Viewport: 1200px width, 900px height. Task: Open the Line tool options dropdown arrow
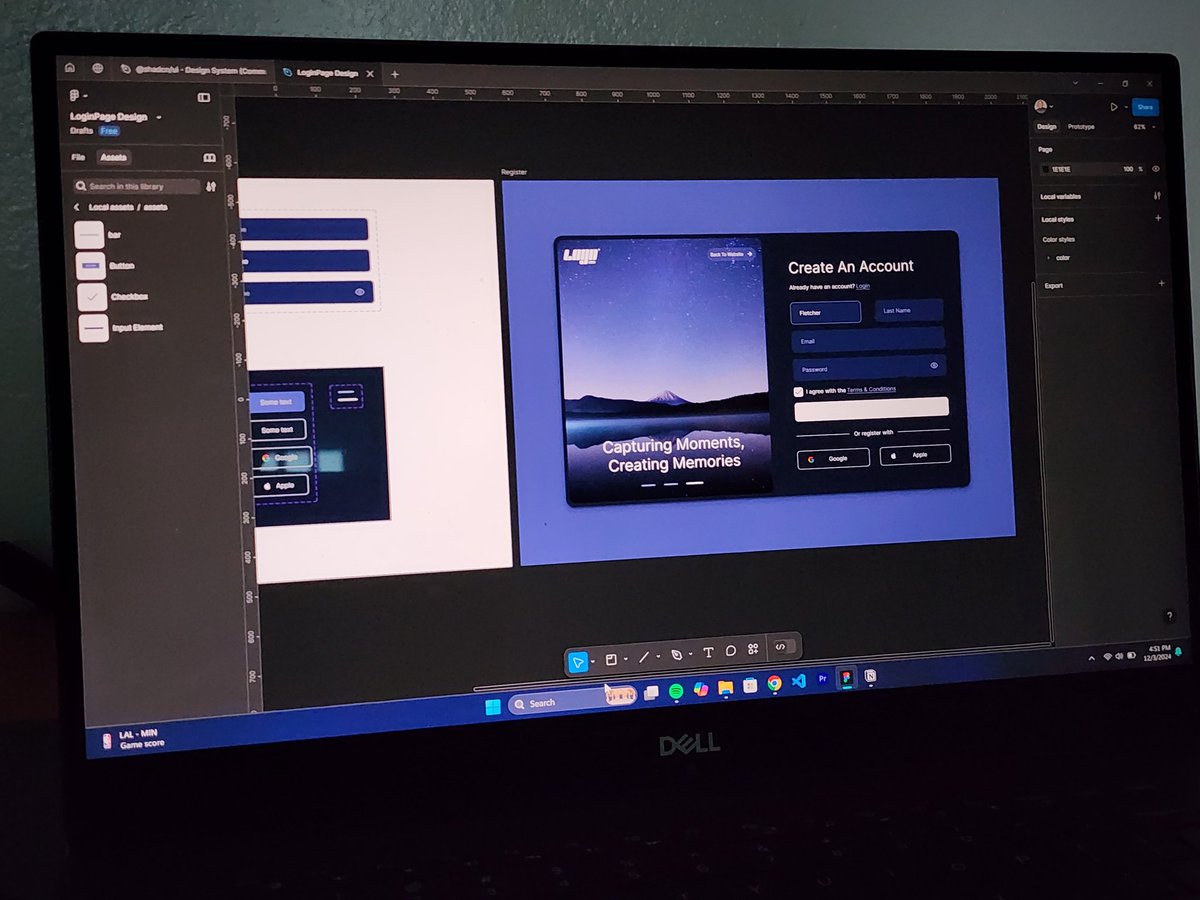[658, 656]
